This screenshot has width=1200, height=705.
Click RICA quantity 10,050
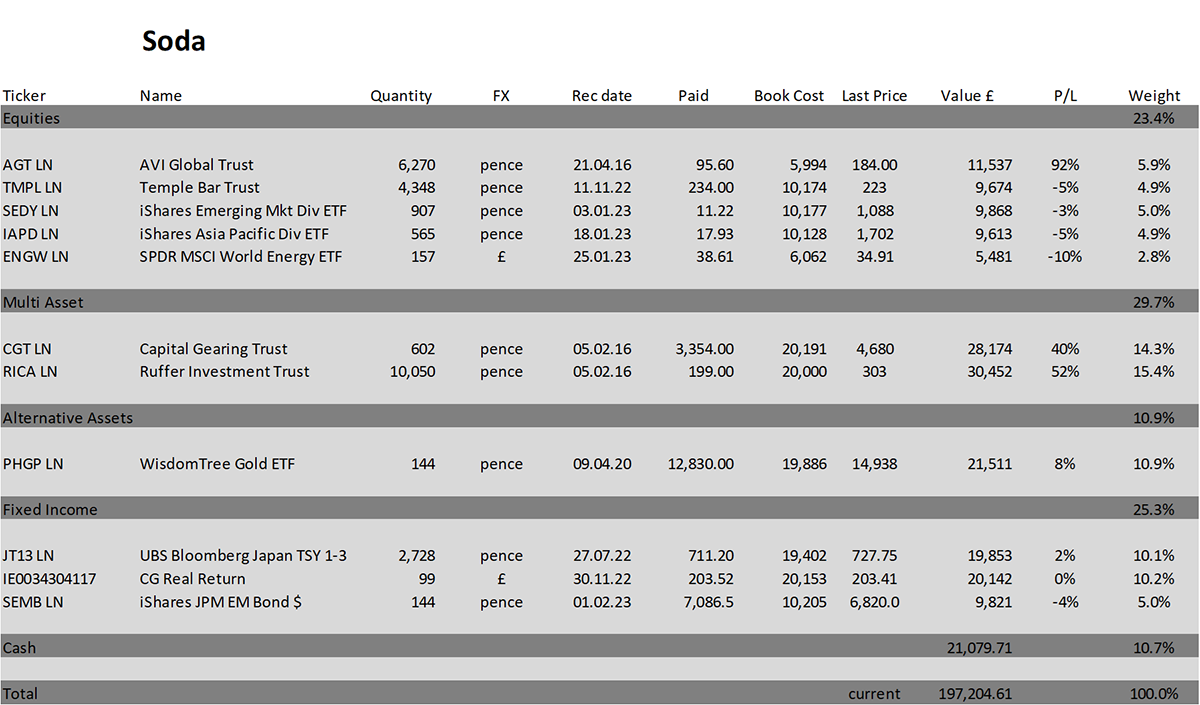click(412, 372)
